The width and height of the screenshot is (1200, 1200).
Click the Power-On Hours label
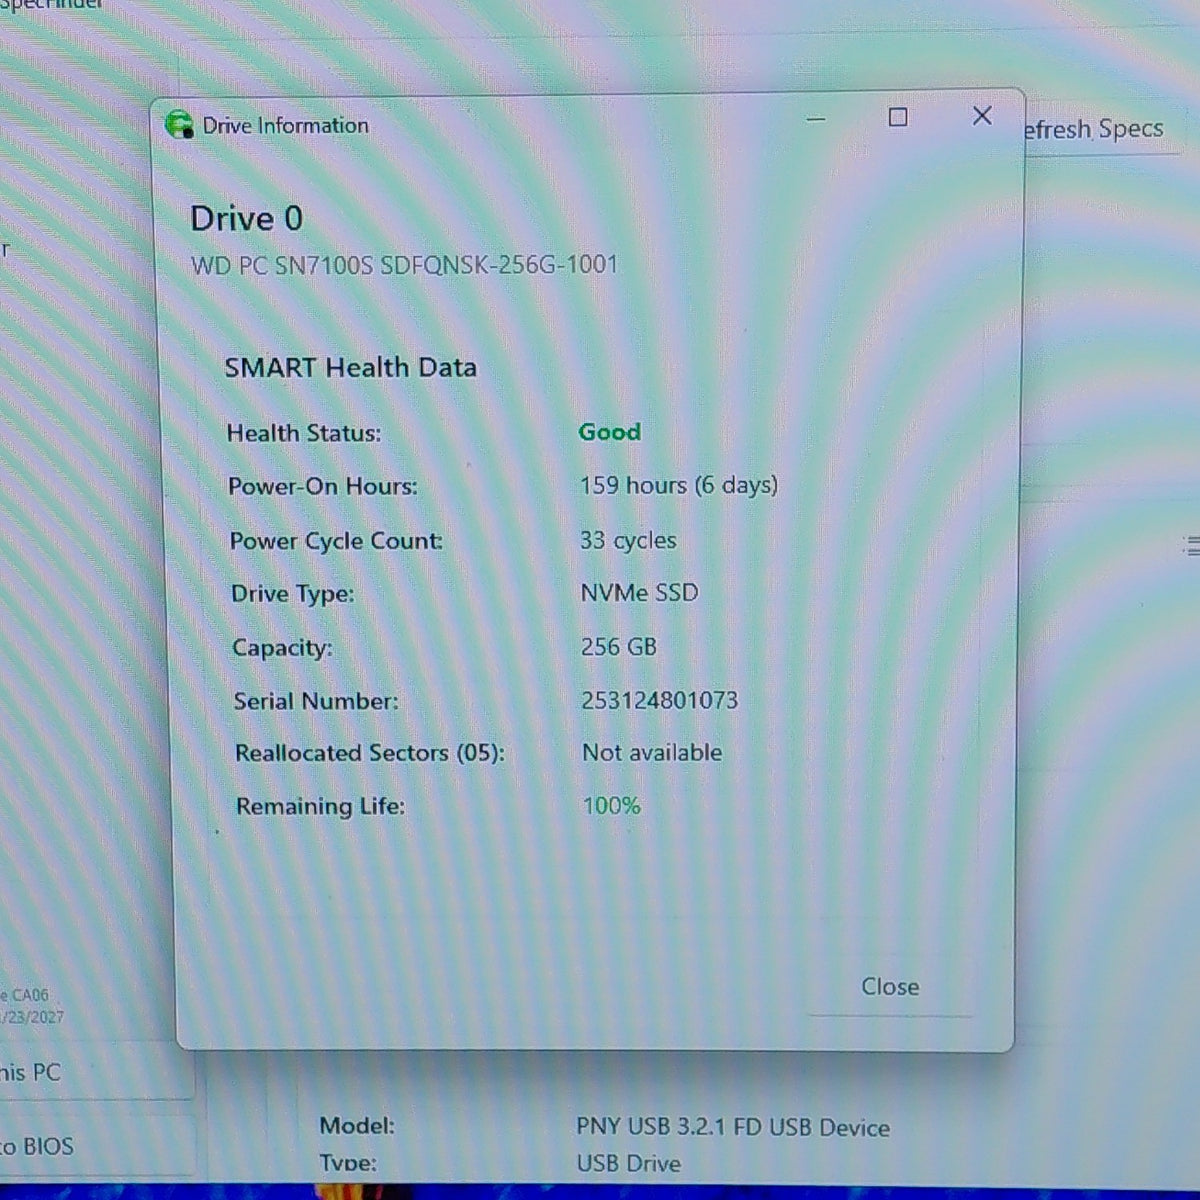(323, 486)
